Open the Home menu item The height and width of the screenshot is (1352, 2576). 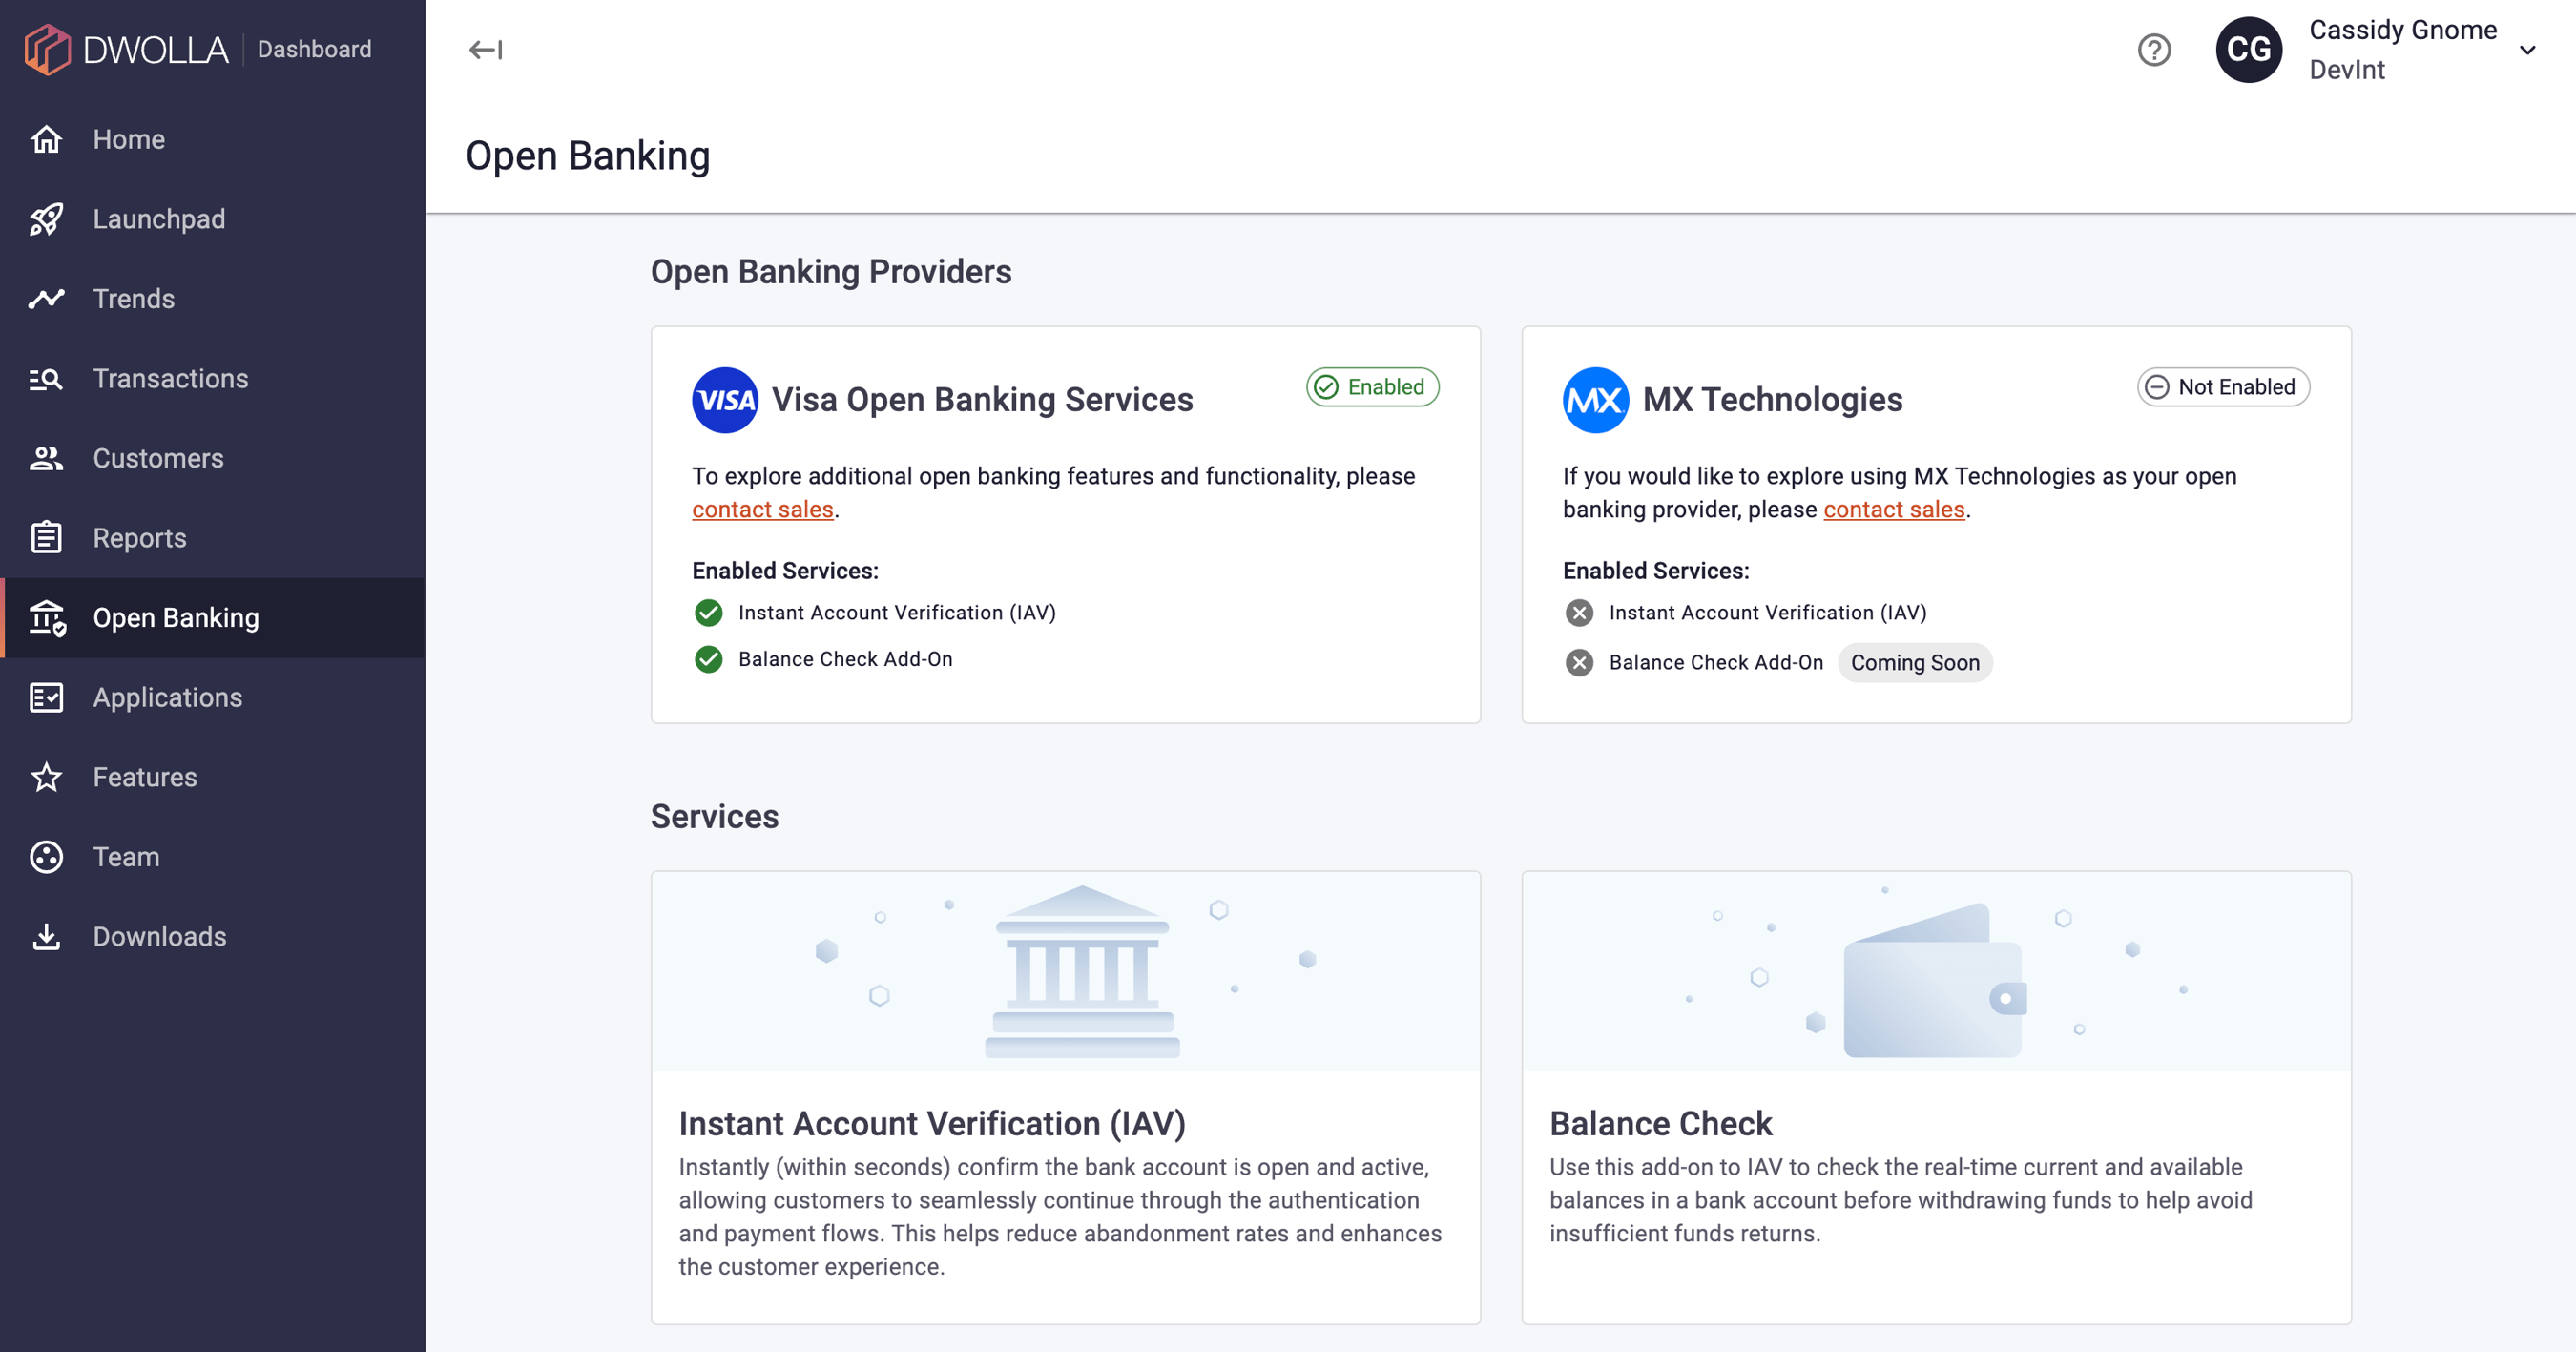tap(212, 139)
